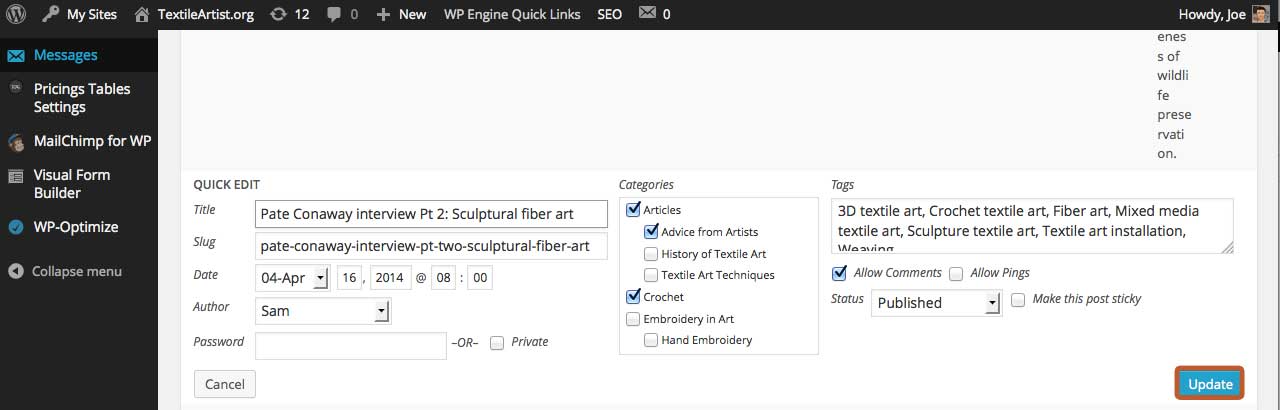Click the Update button
Viewport: 1280px width, 410px height.
tap(1210, 384)
